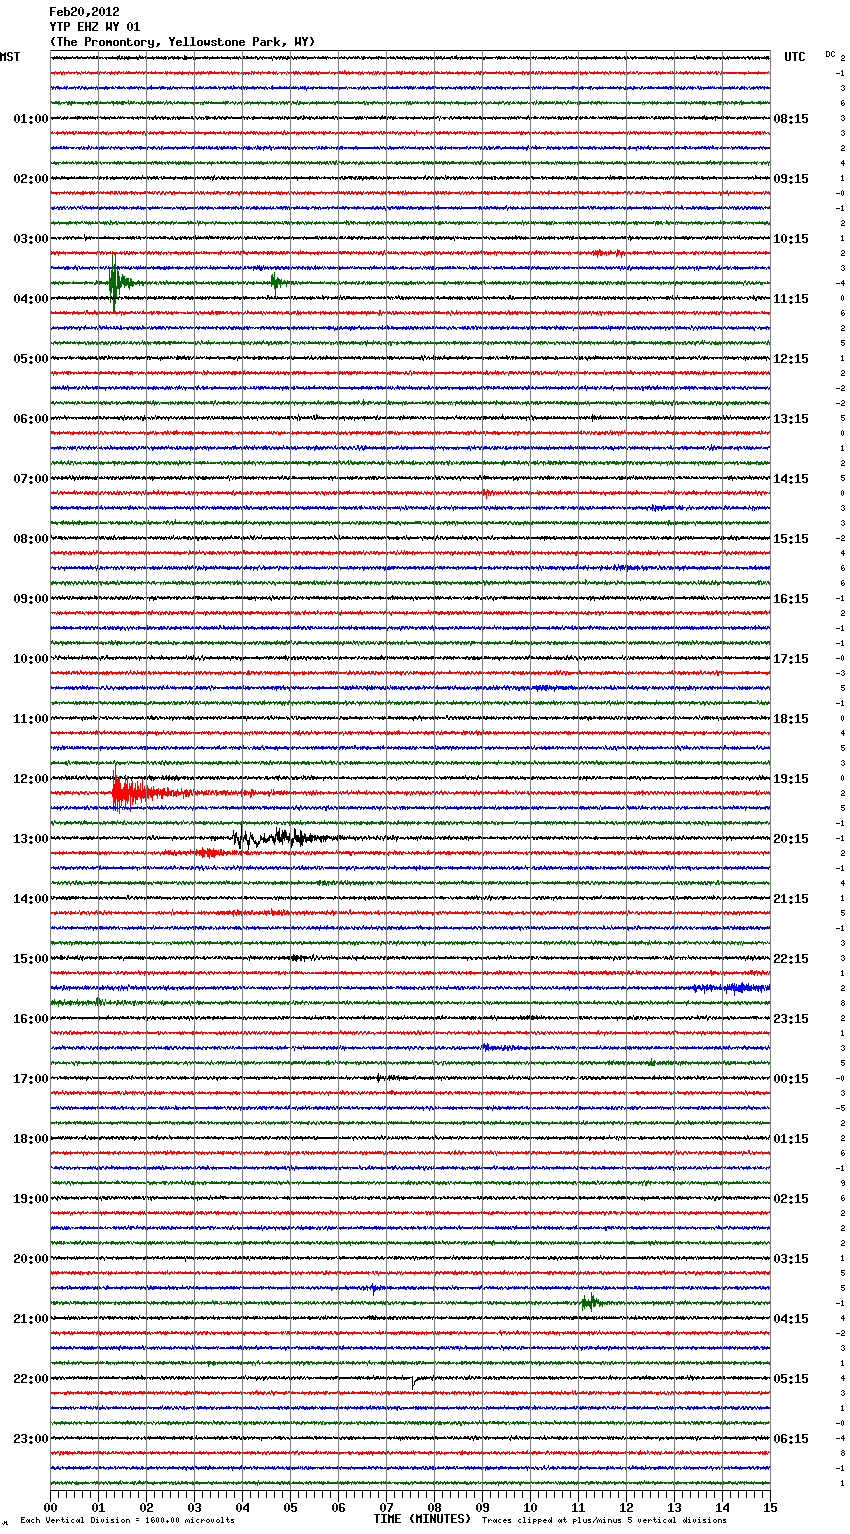Click minute 12 tick label on time axis
The image size is (850, 1534).
(626, 1507)
